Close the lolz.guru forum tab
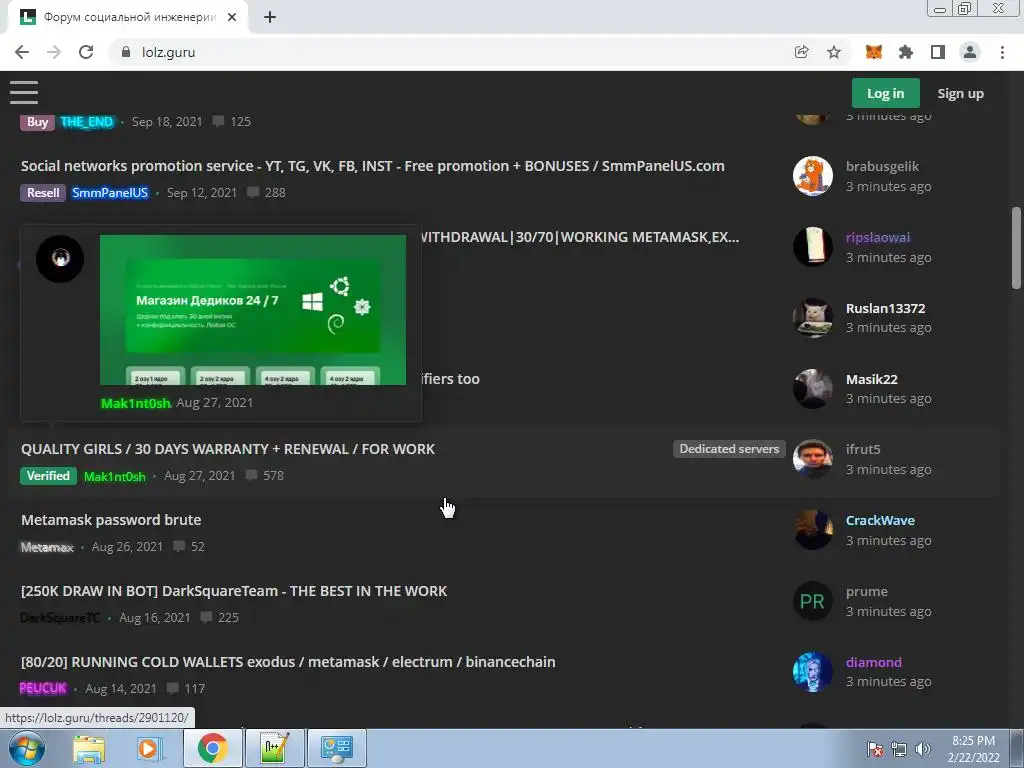Image resolution: width=1024 pixels, height=768 pixels. pos(232,17)
